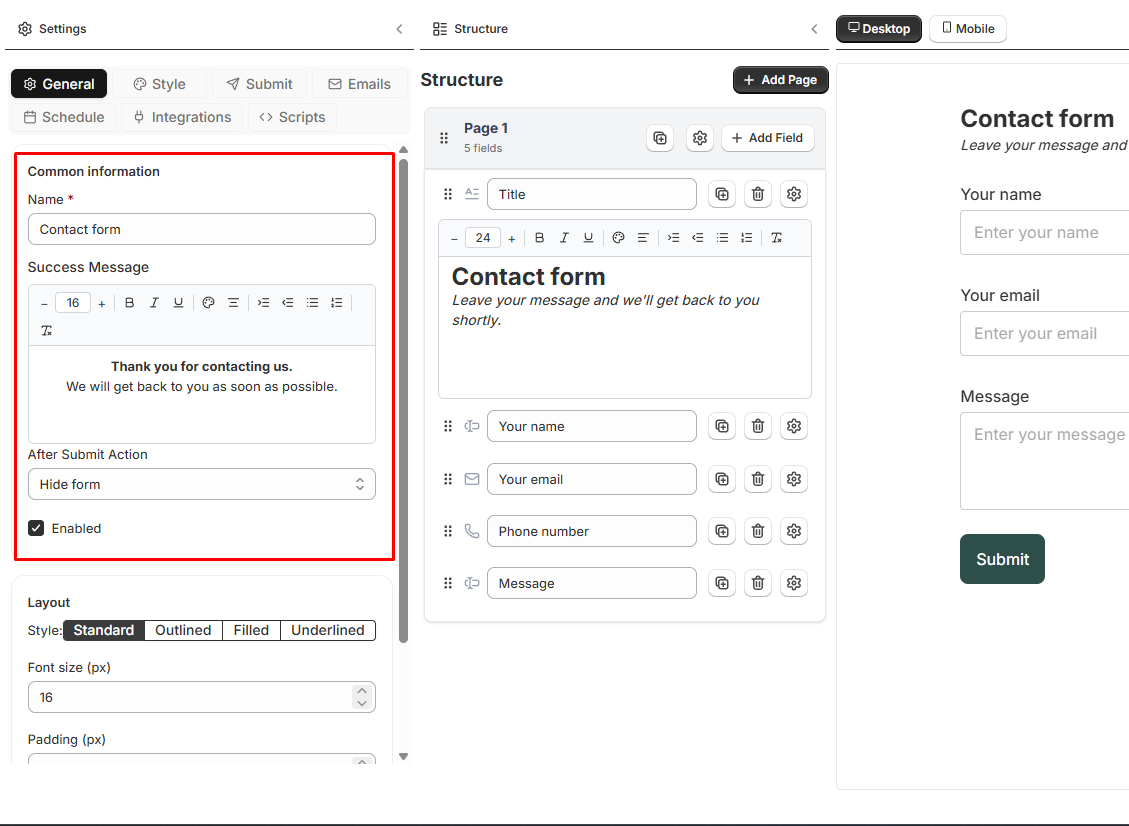Viewport: 1129px width, 826px height.
Task: Duplicate the Title field
Action: click(722, 194)
